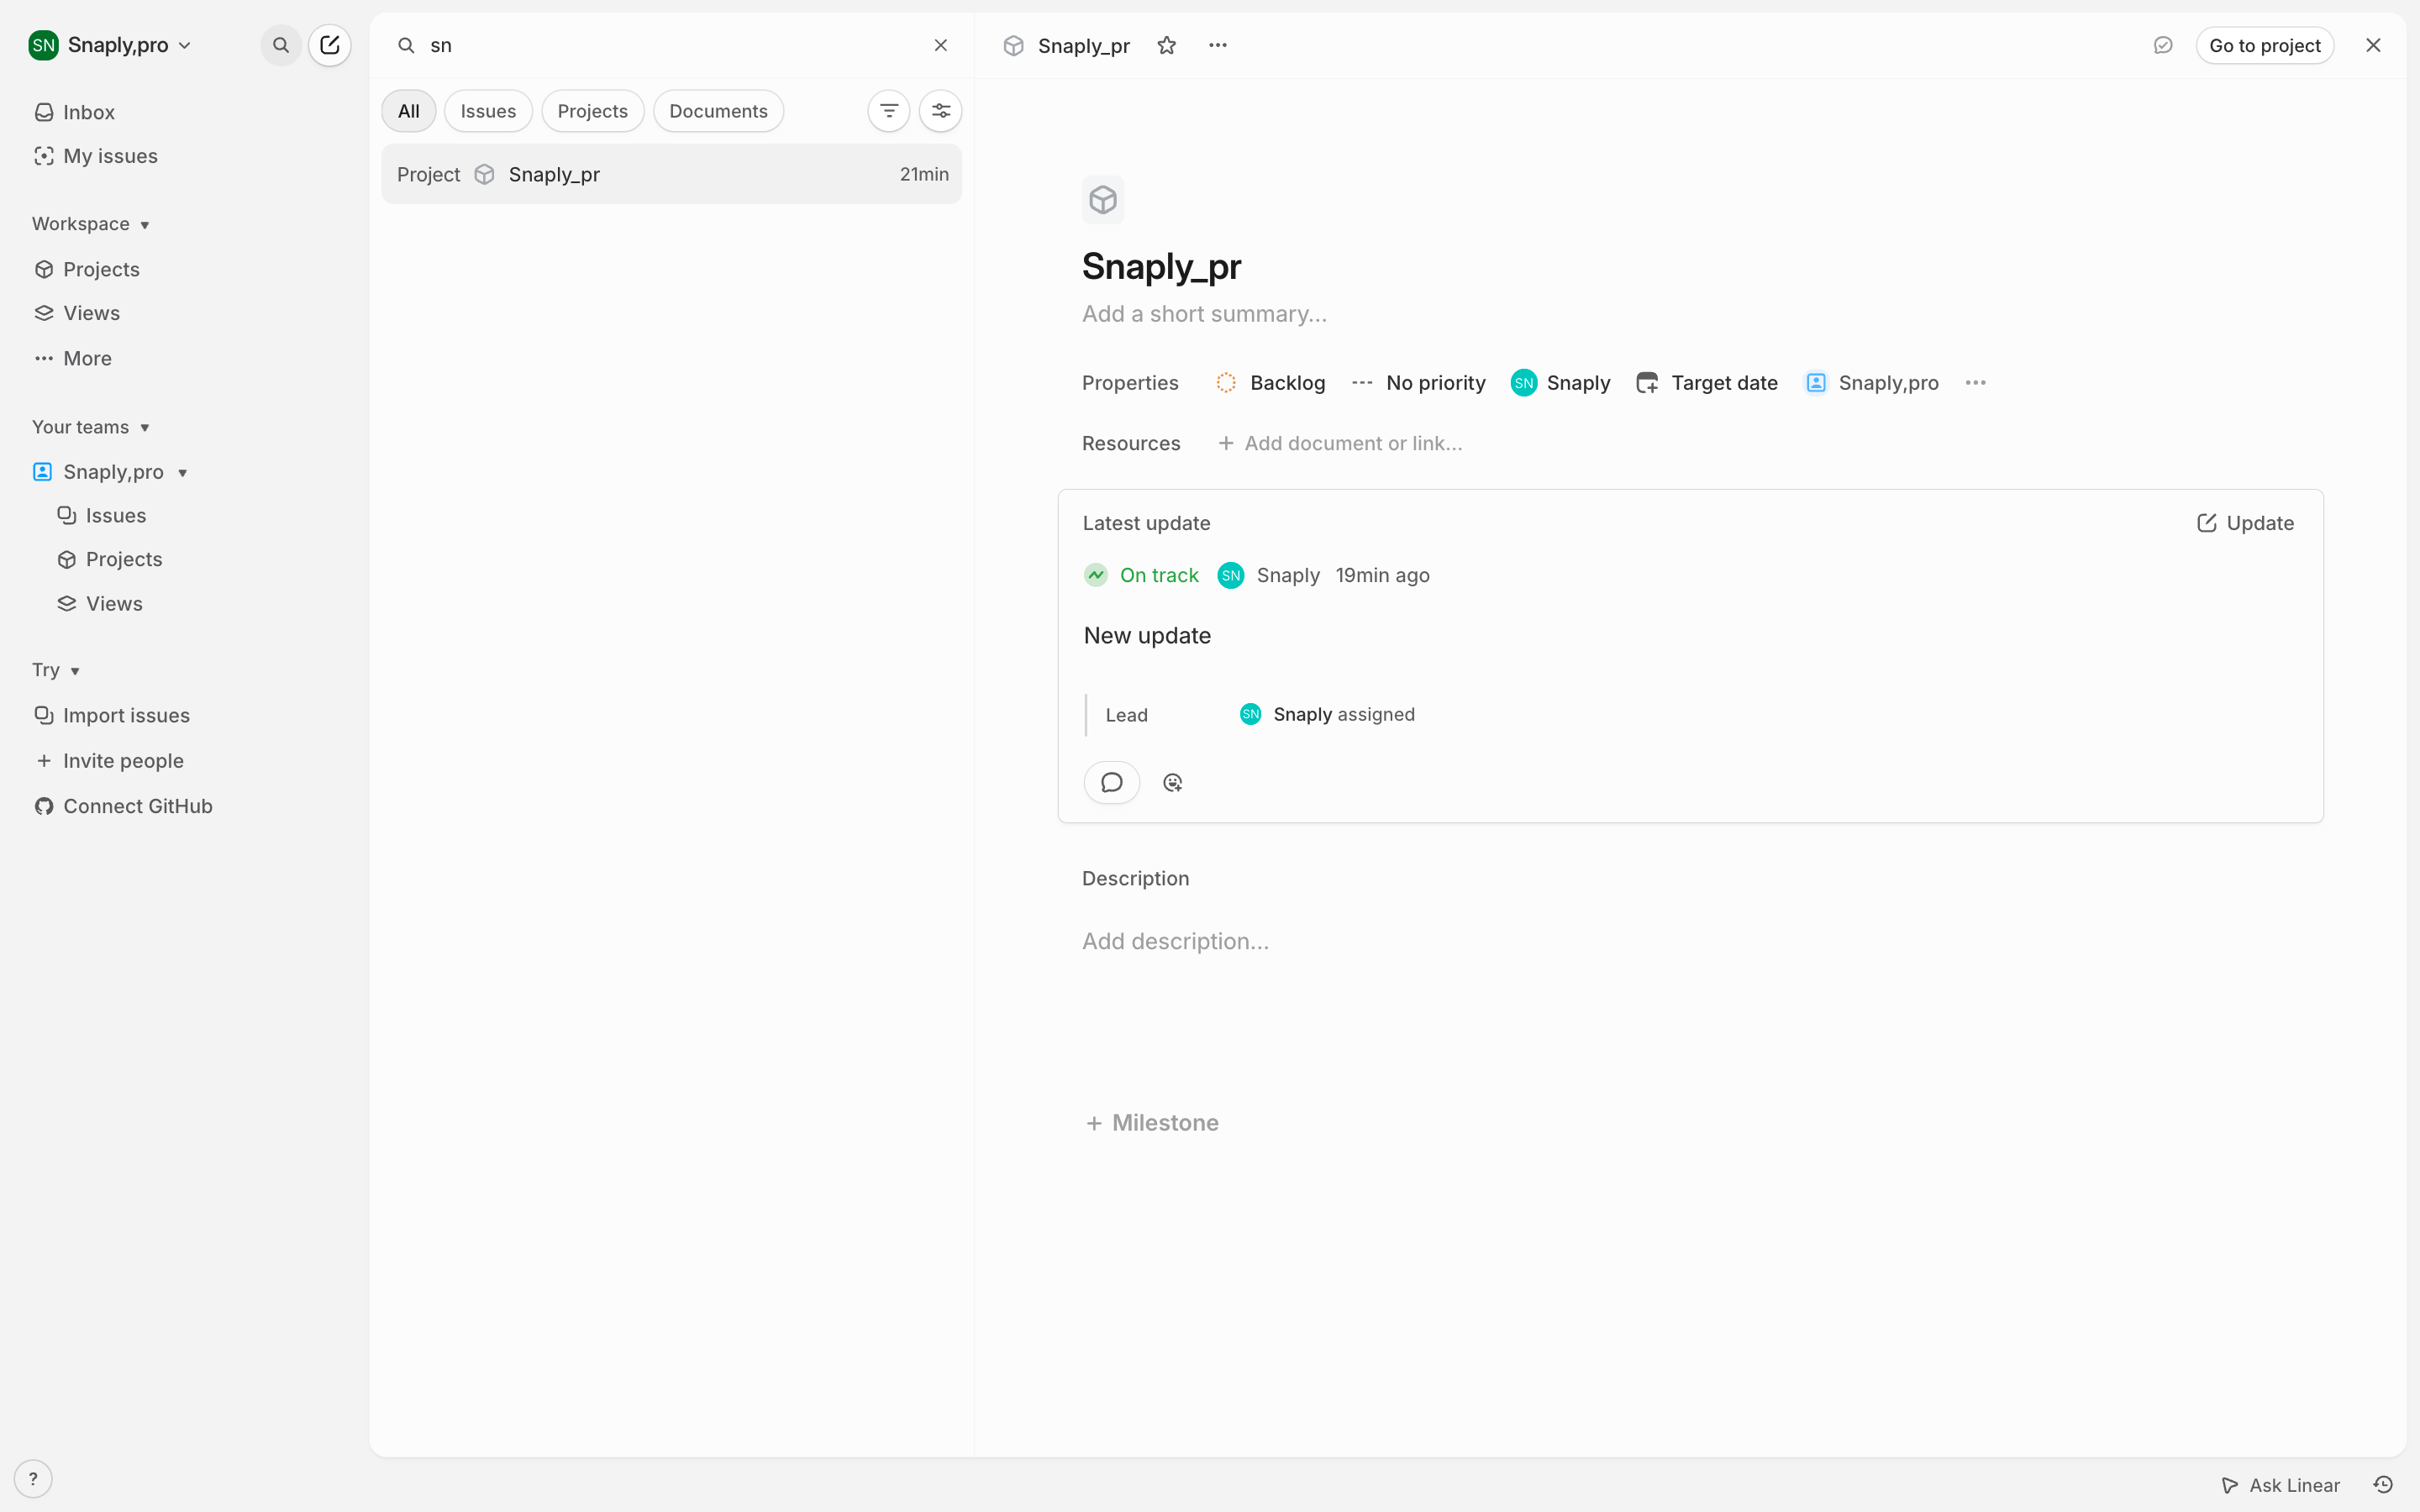Favorite Snaply_pr with the star icon
This screenshot has height=1512, width=2420.
click(x=1167, y=45)
